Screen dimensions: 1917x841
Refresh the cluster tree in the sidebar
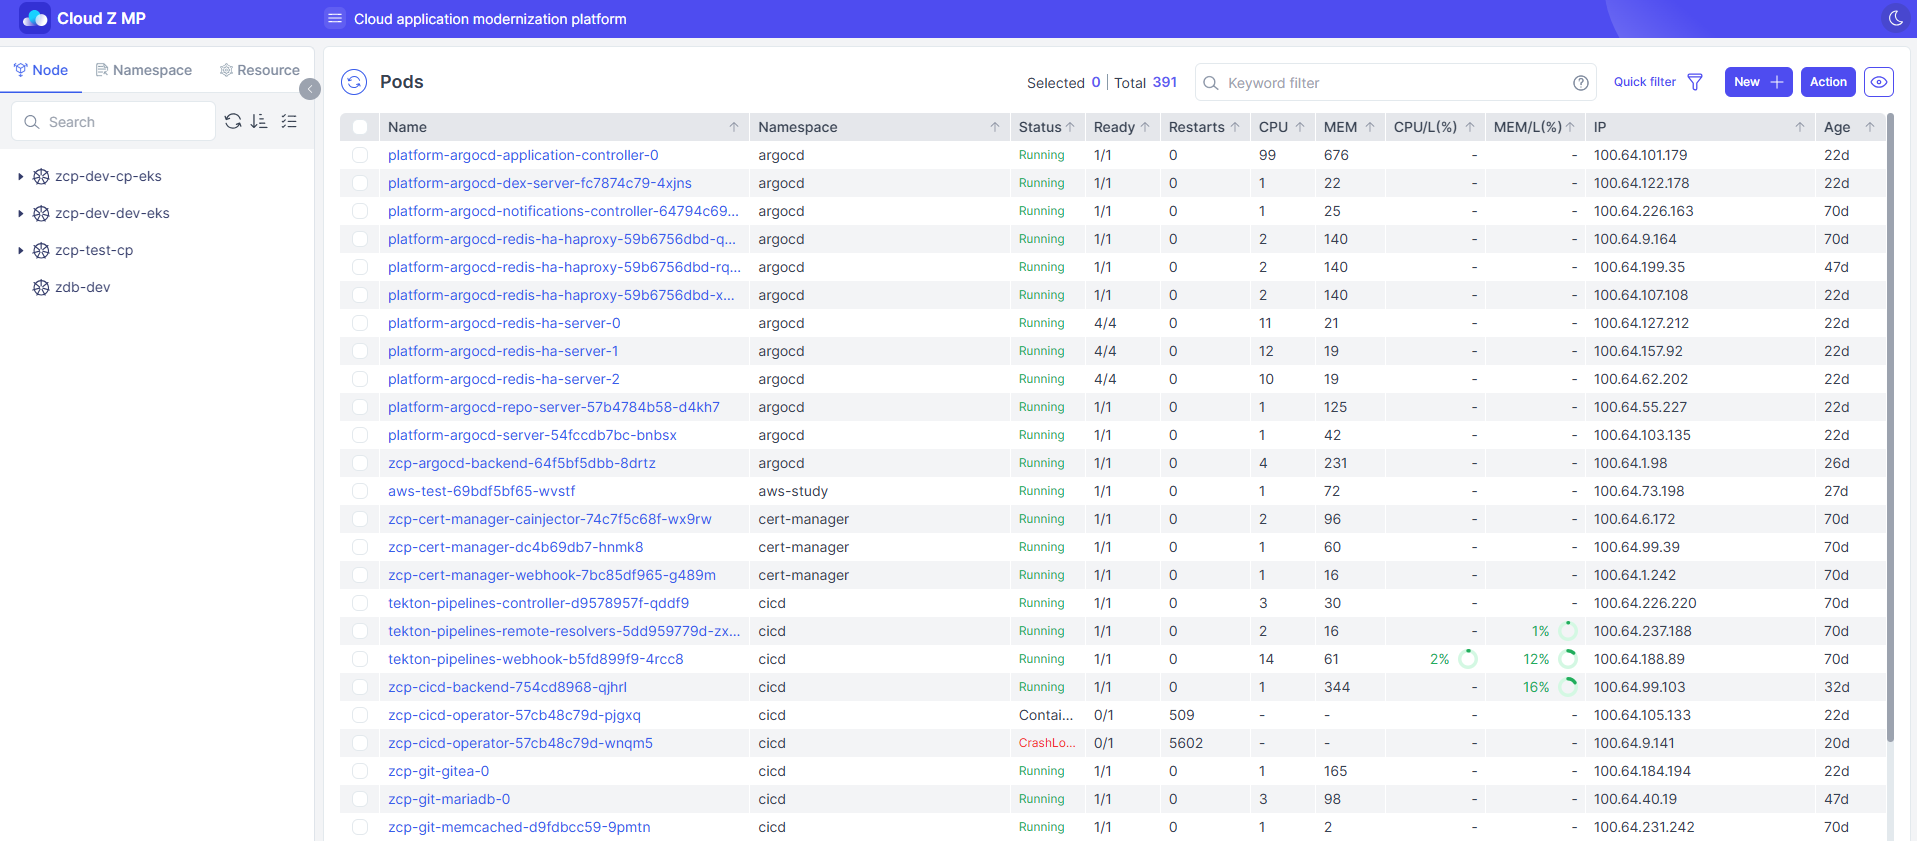coord(233,121)
